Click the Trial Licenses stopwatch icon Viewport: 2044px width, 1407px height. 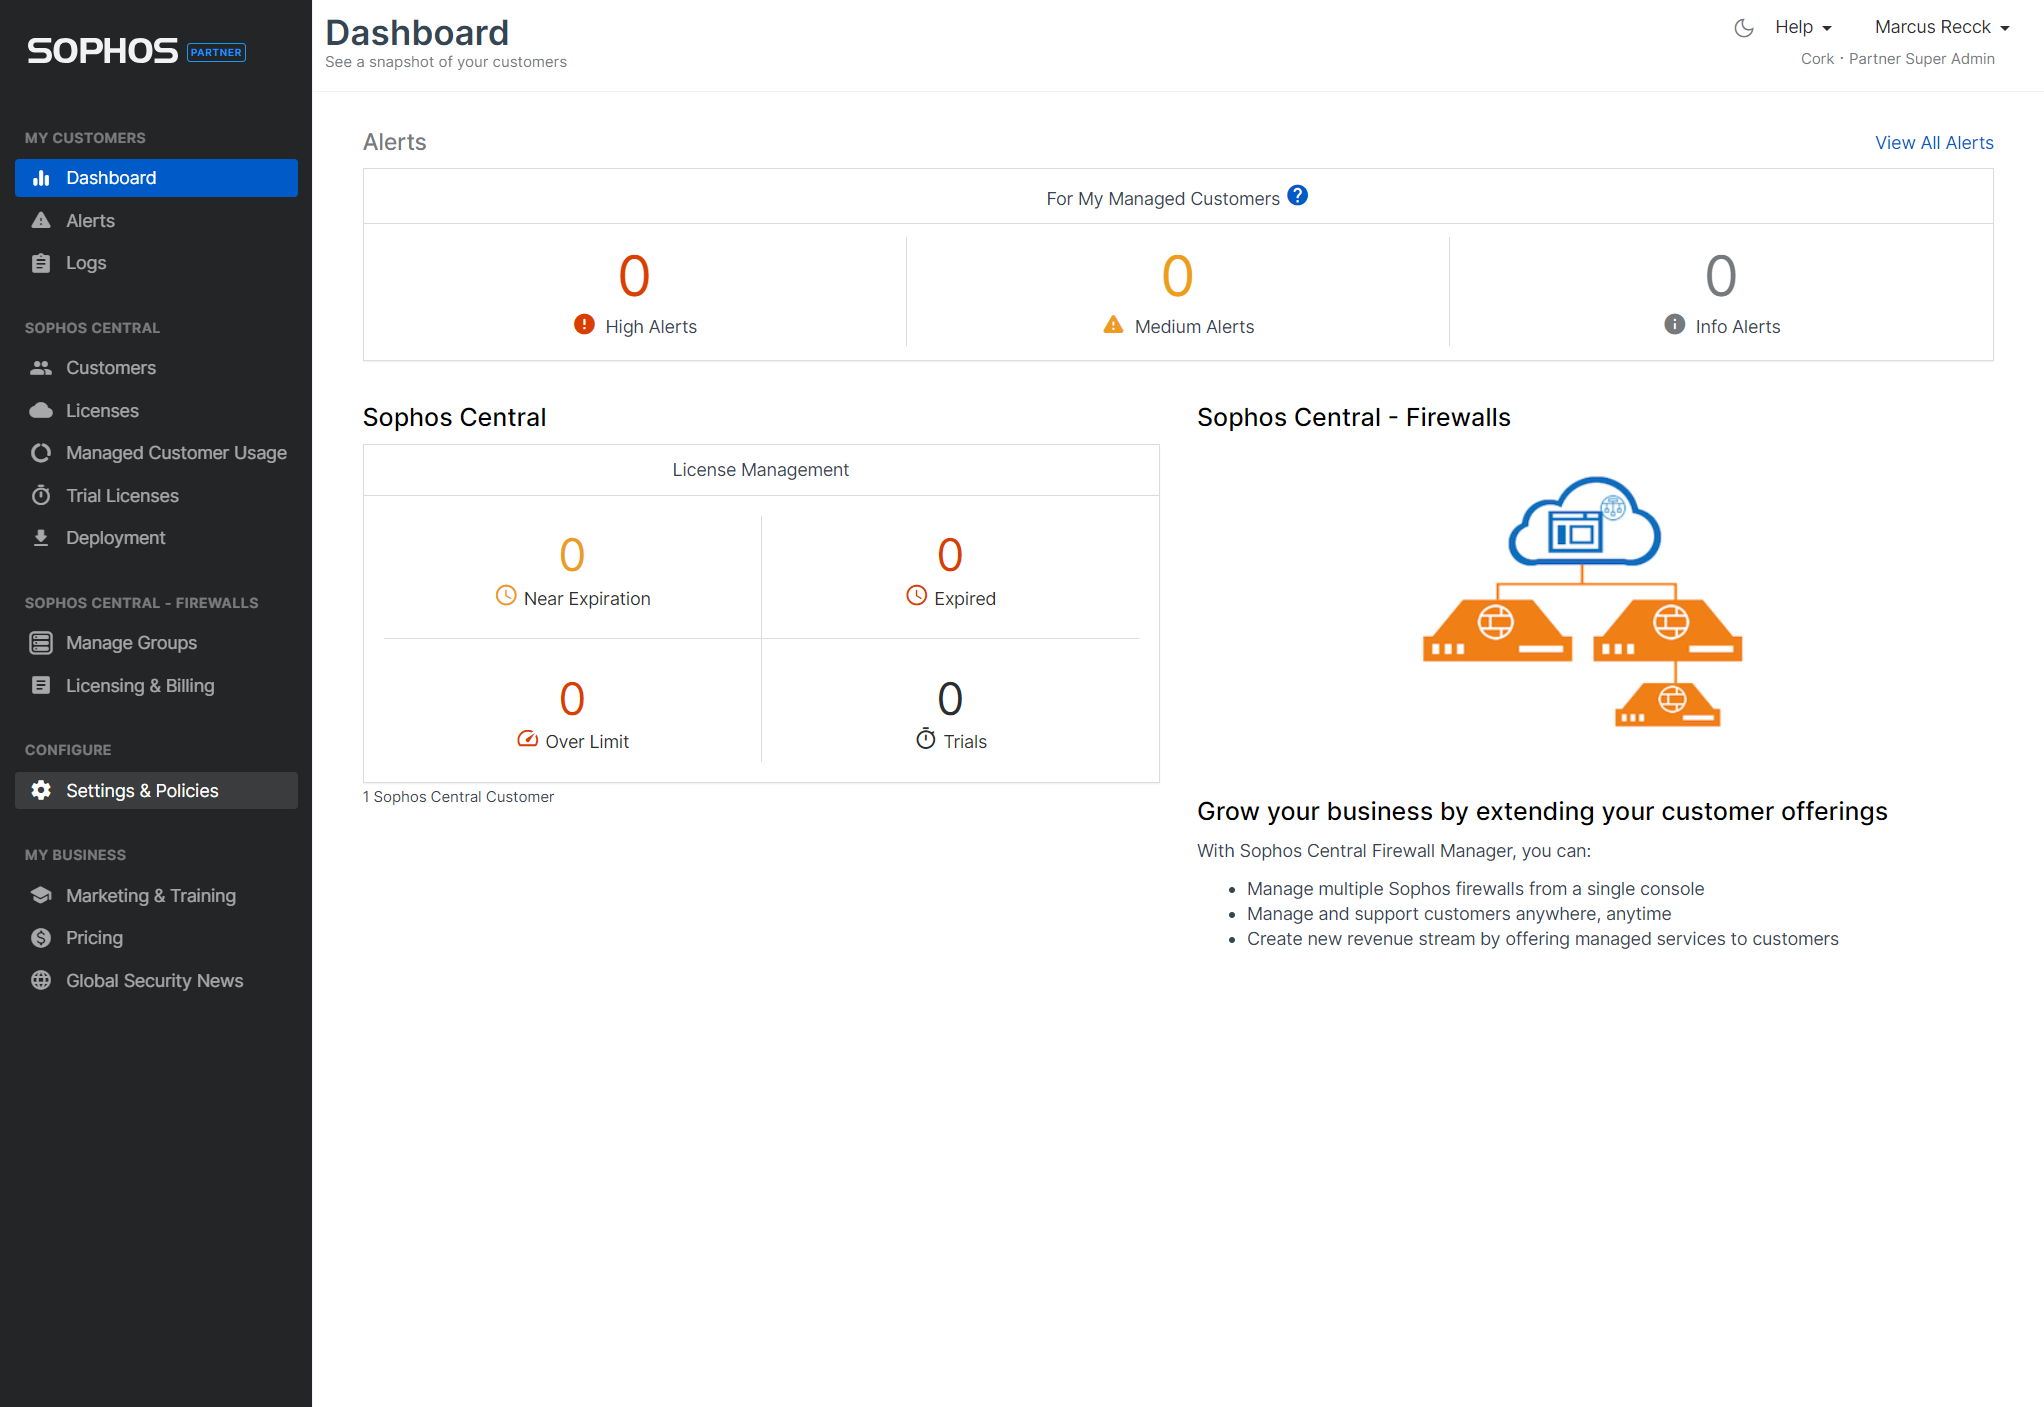click(x=41, y=496)
